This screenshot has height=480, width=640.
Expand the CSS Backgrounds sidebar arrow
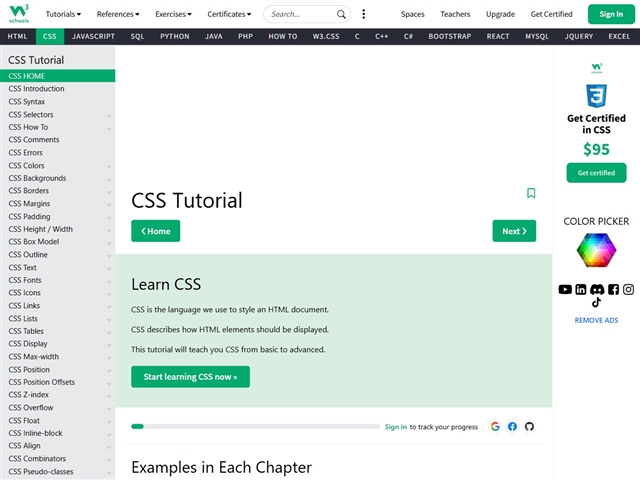point(109,180)
